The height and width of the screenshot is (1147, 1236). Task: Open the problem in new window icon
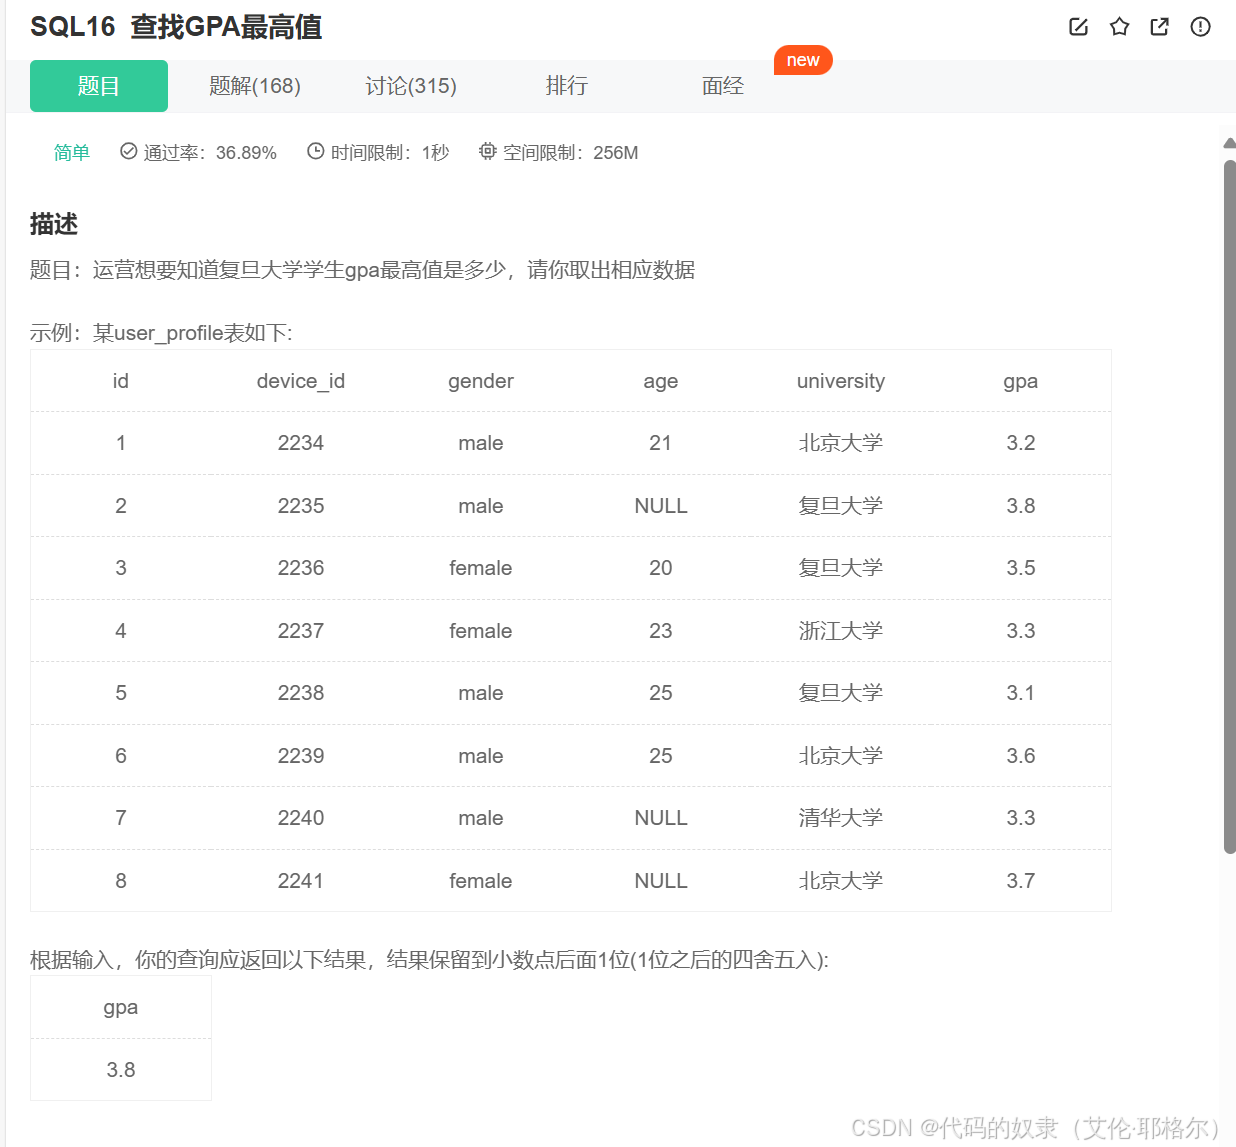pyautogui.click(x=1160, y=27)
